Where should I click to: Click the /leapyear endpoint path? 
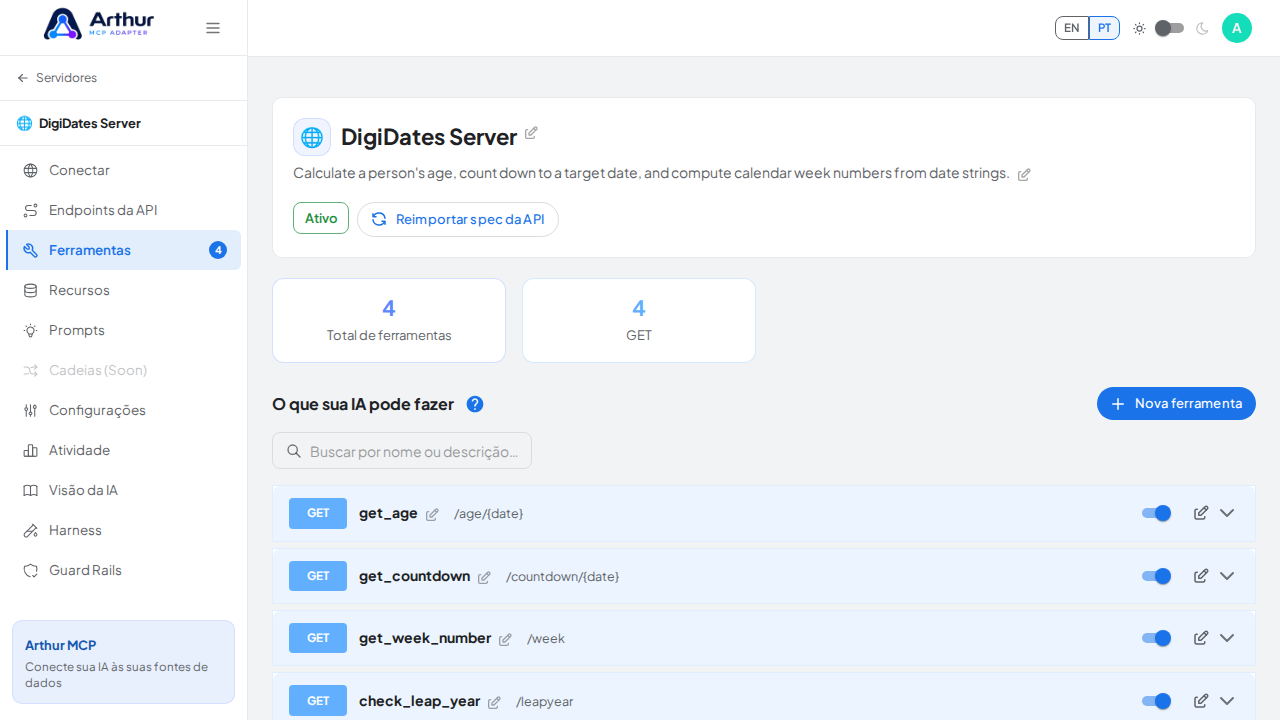545,702
